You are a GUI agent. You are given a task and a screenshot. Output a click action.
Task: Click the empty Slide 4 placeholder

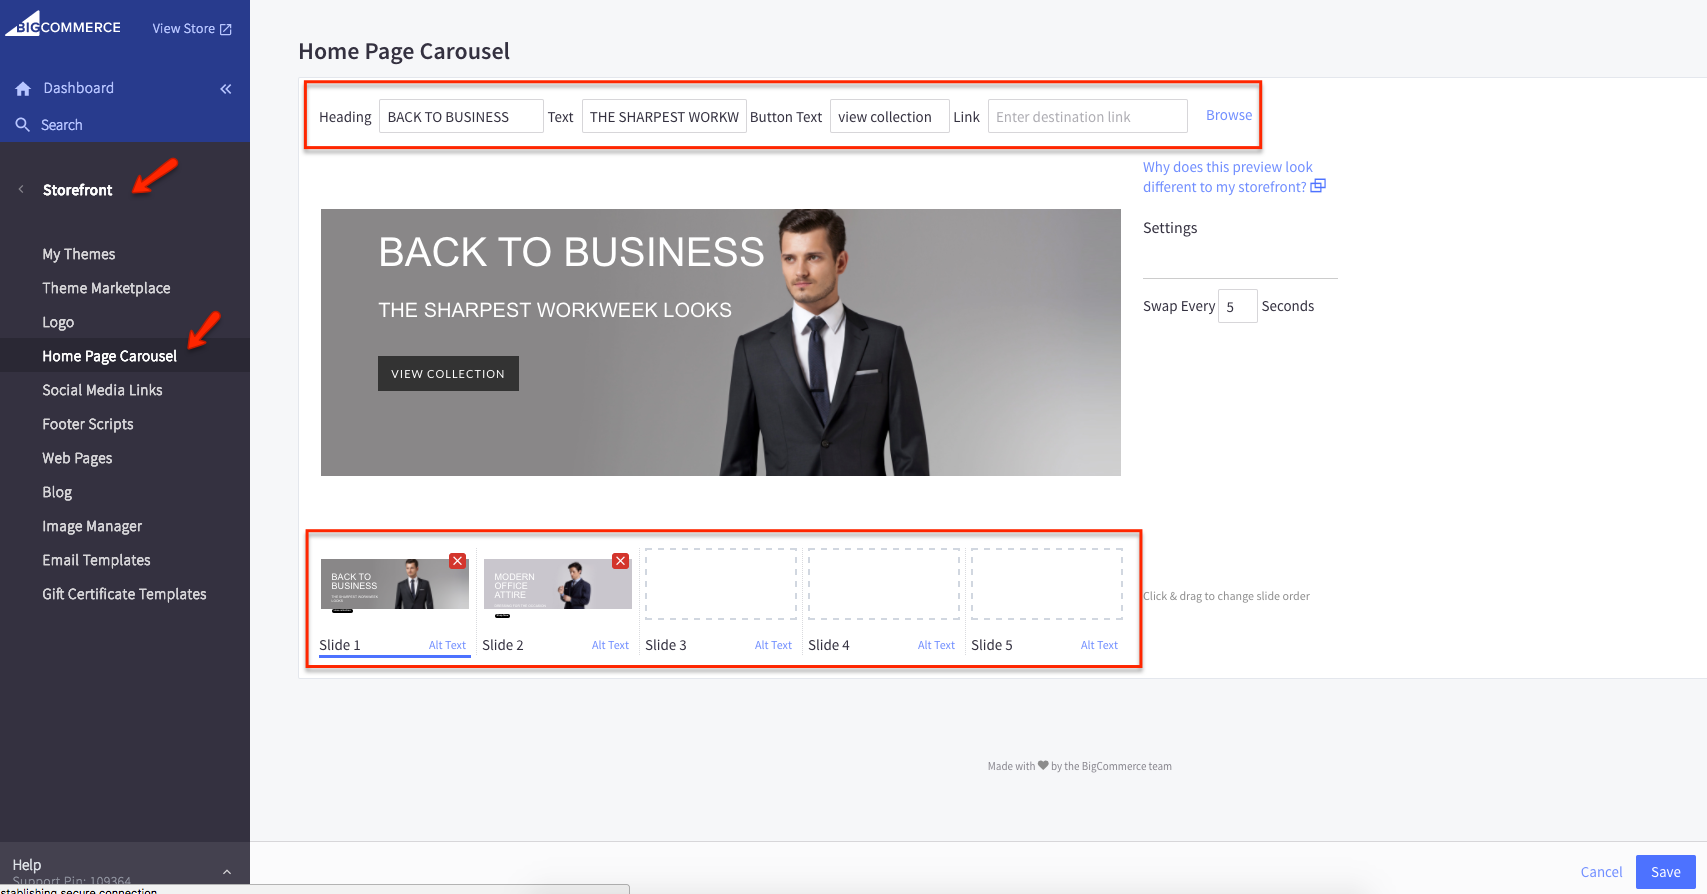884,584
